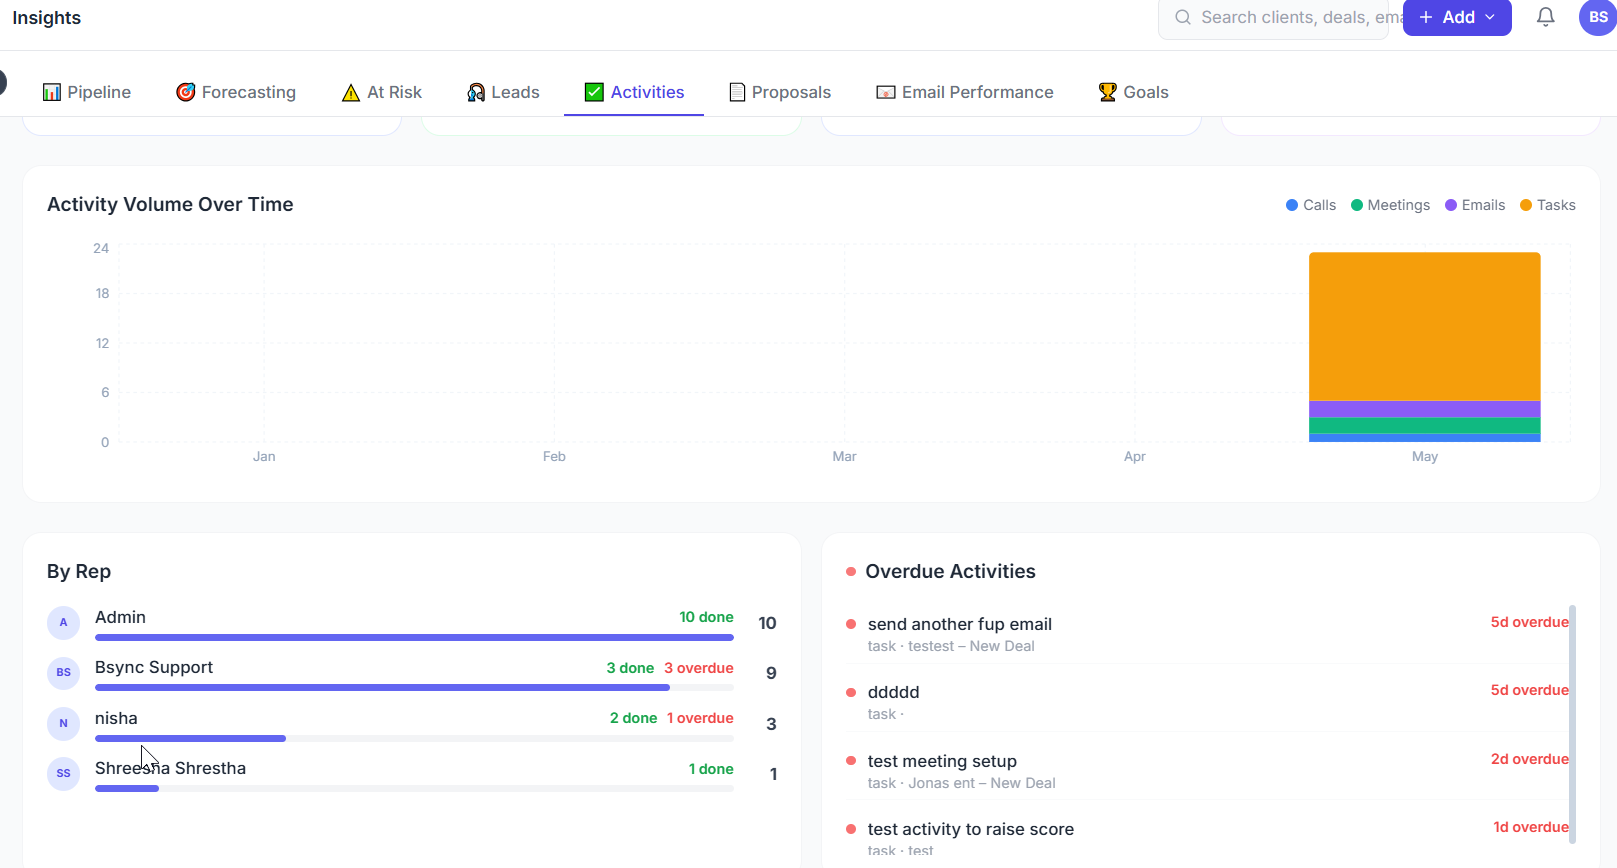
Task: Expand the Add button dropdown chevron
Action: coord(1490,17)
